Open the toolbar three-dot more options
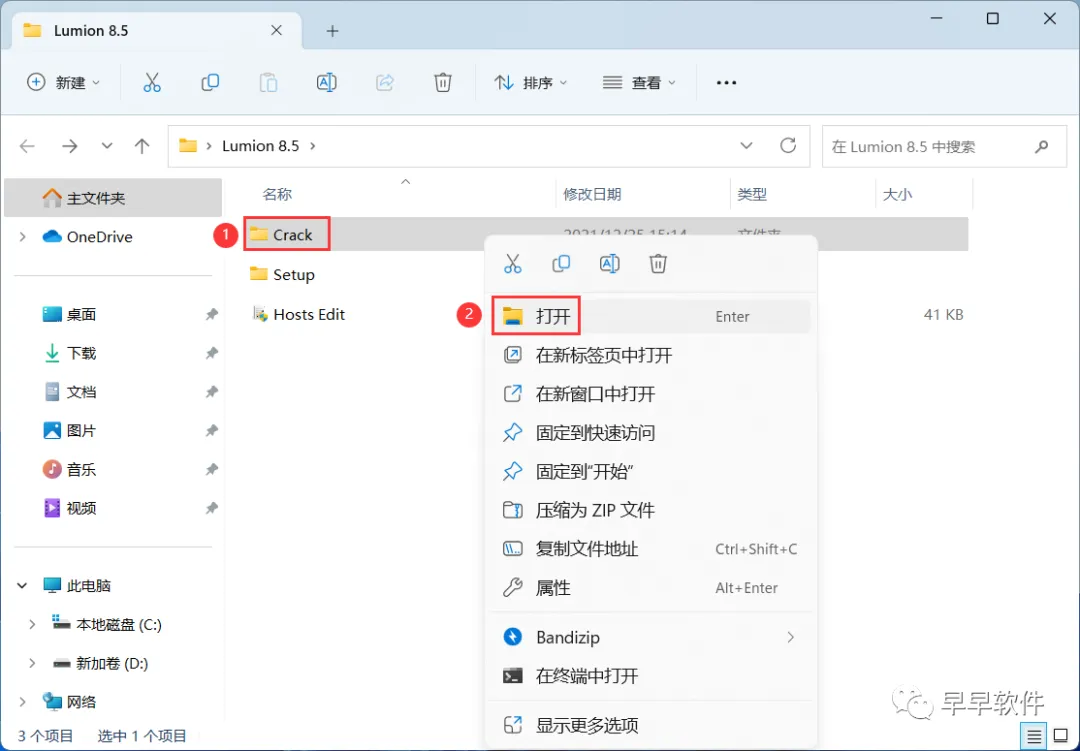1080x751 pixels. coord(726,83)
